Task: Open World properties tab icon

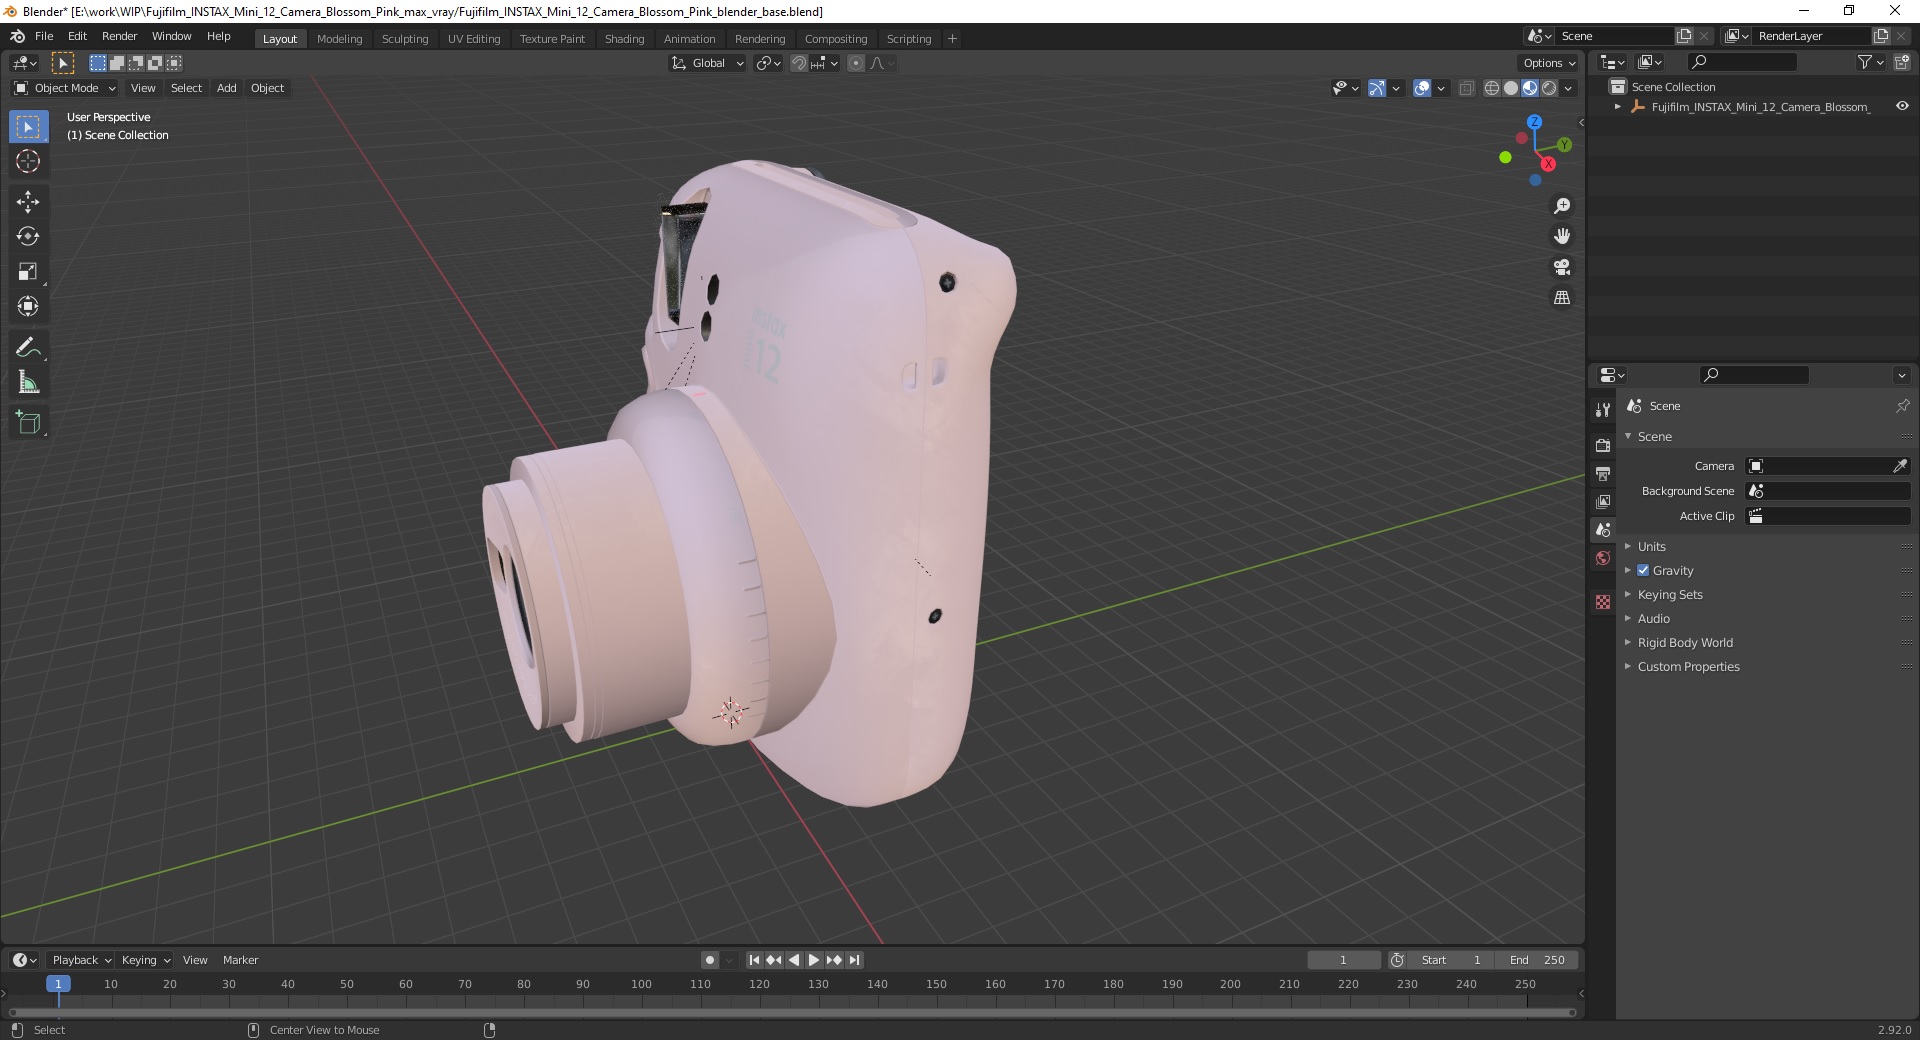Action: pyautogui.click(x=1603, y=558)
